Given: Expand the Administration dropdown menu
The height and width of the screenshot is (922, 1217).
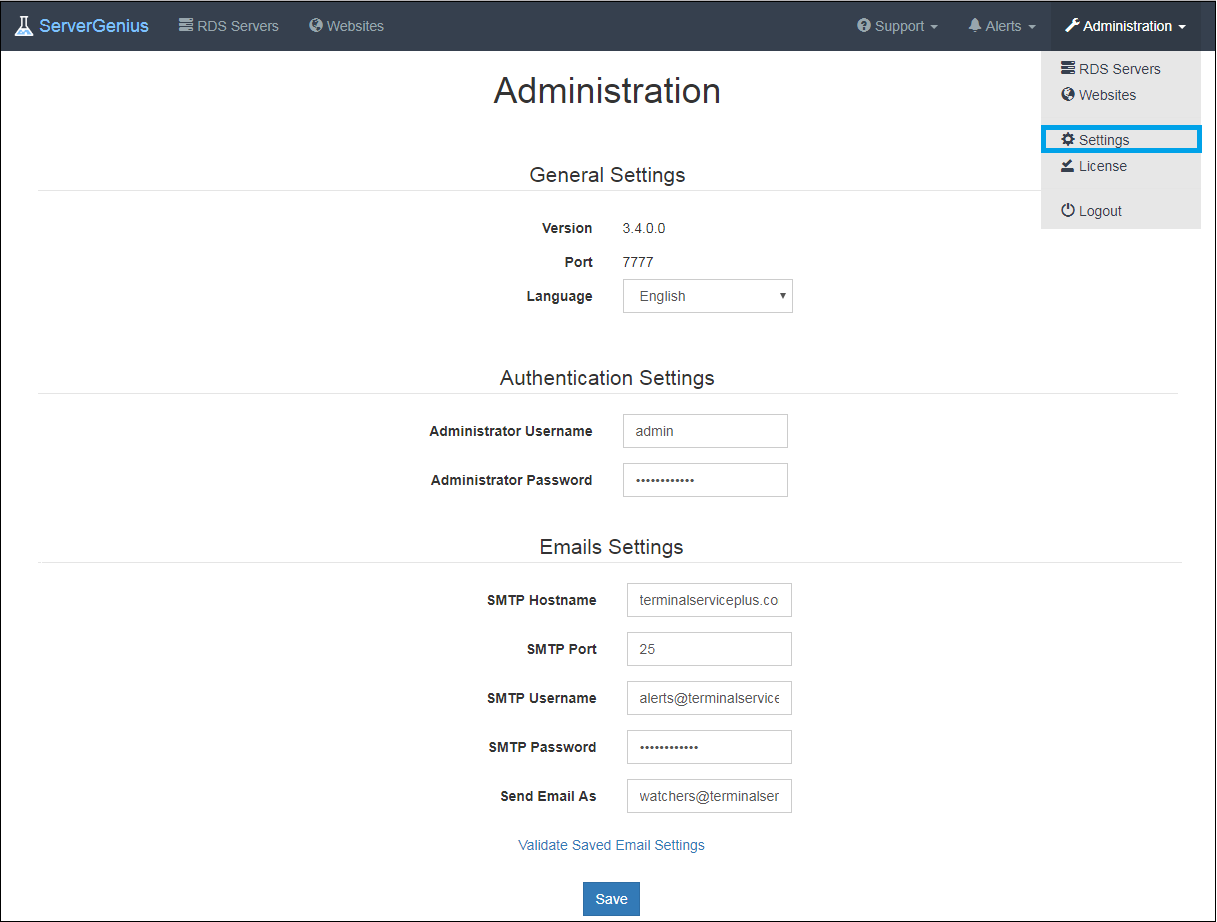Looking at the screenshot, I should point(1124,25).
